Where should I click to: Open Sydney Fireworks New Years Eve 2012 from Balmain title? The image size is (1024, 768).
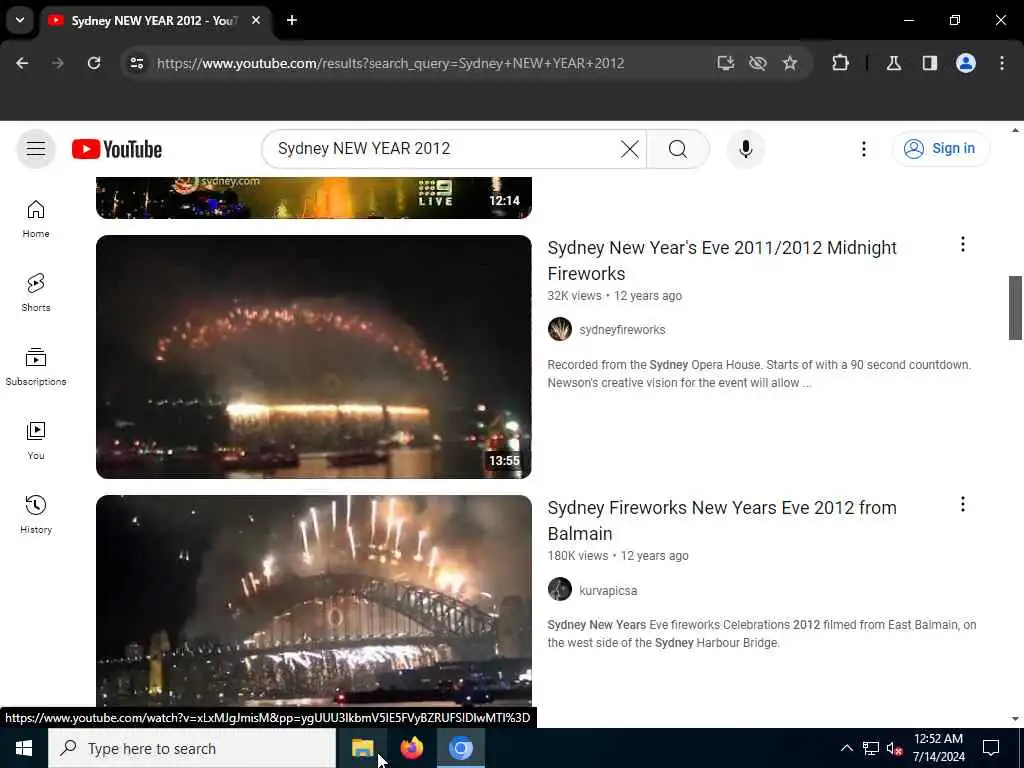[x=722, y=520]
